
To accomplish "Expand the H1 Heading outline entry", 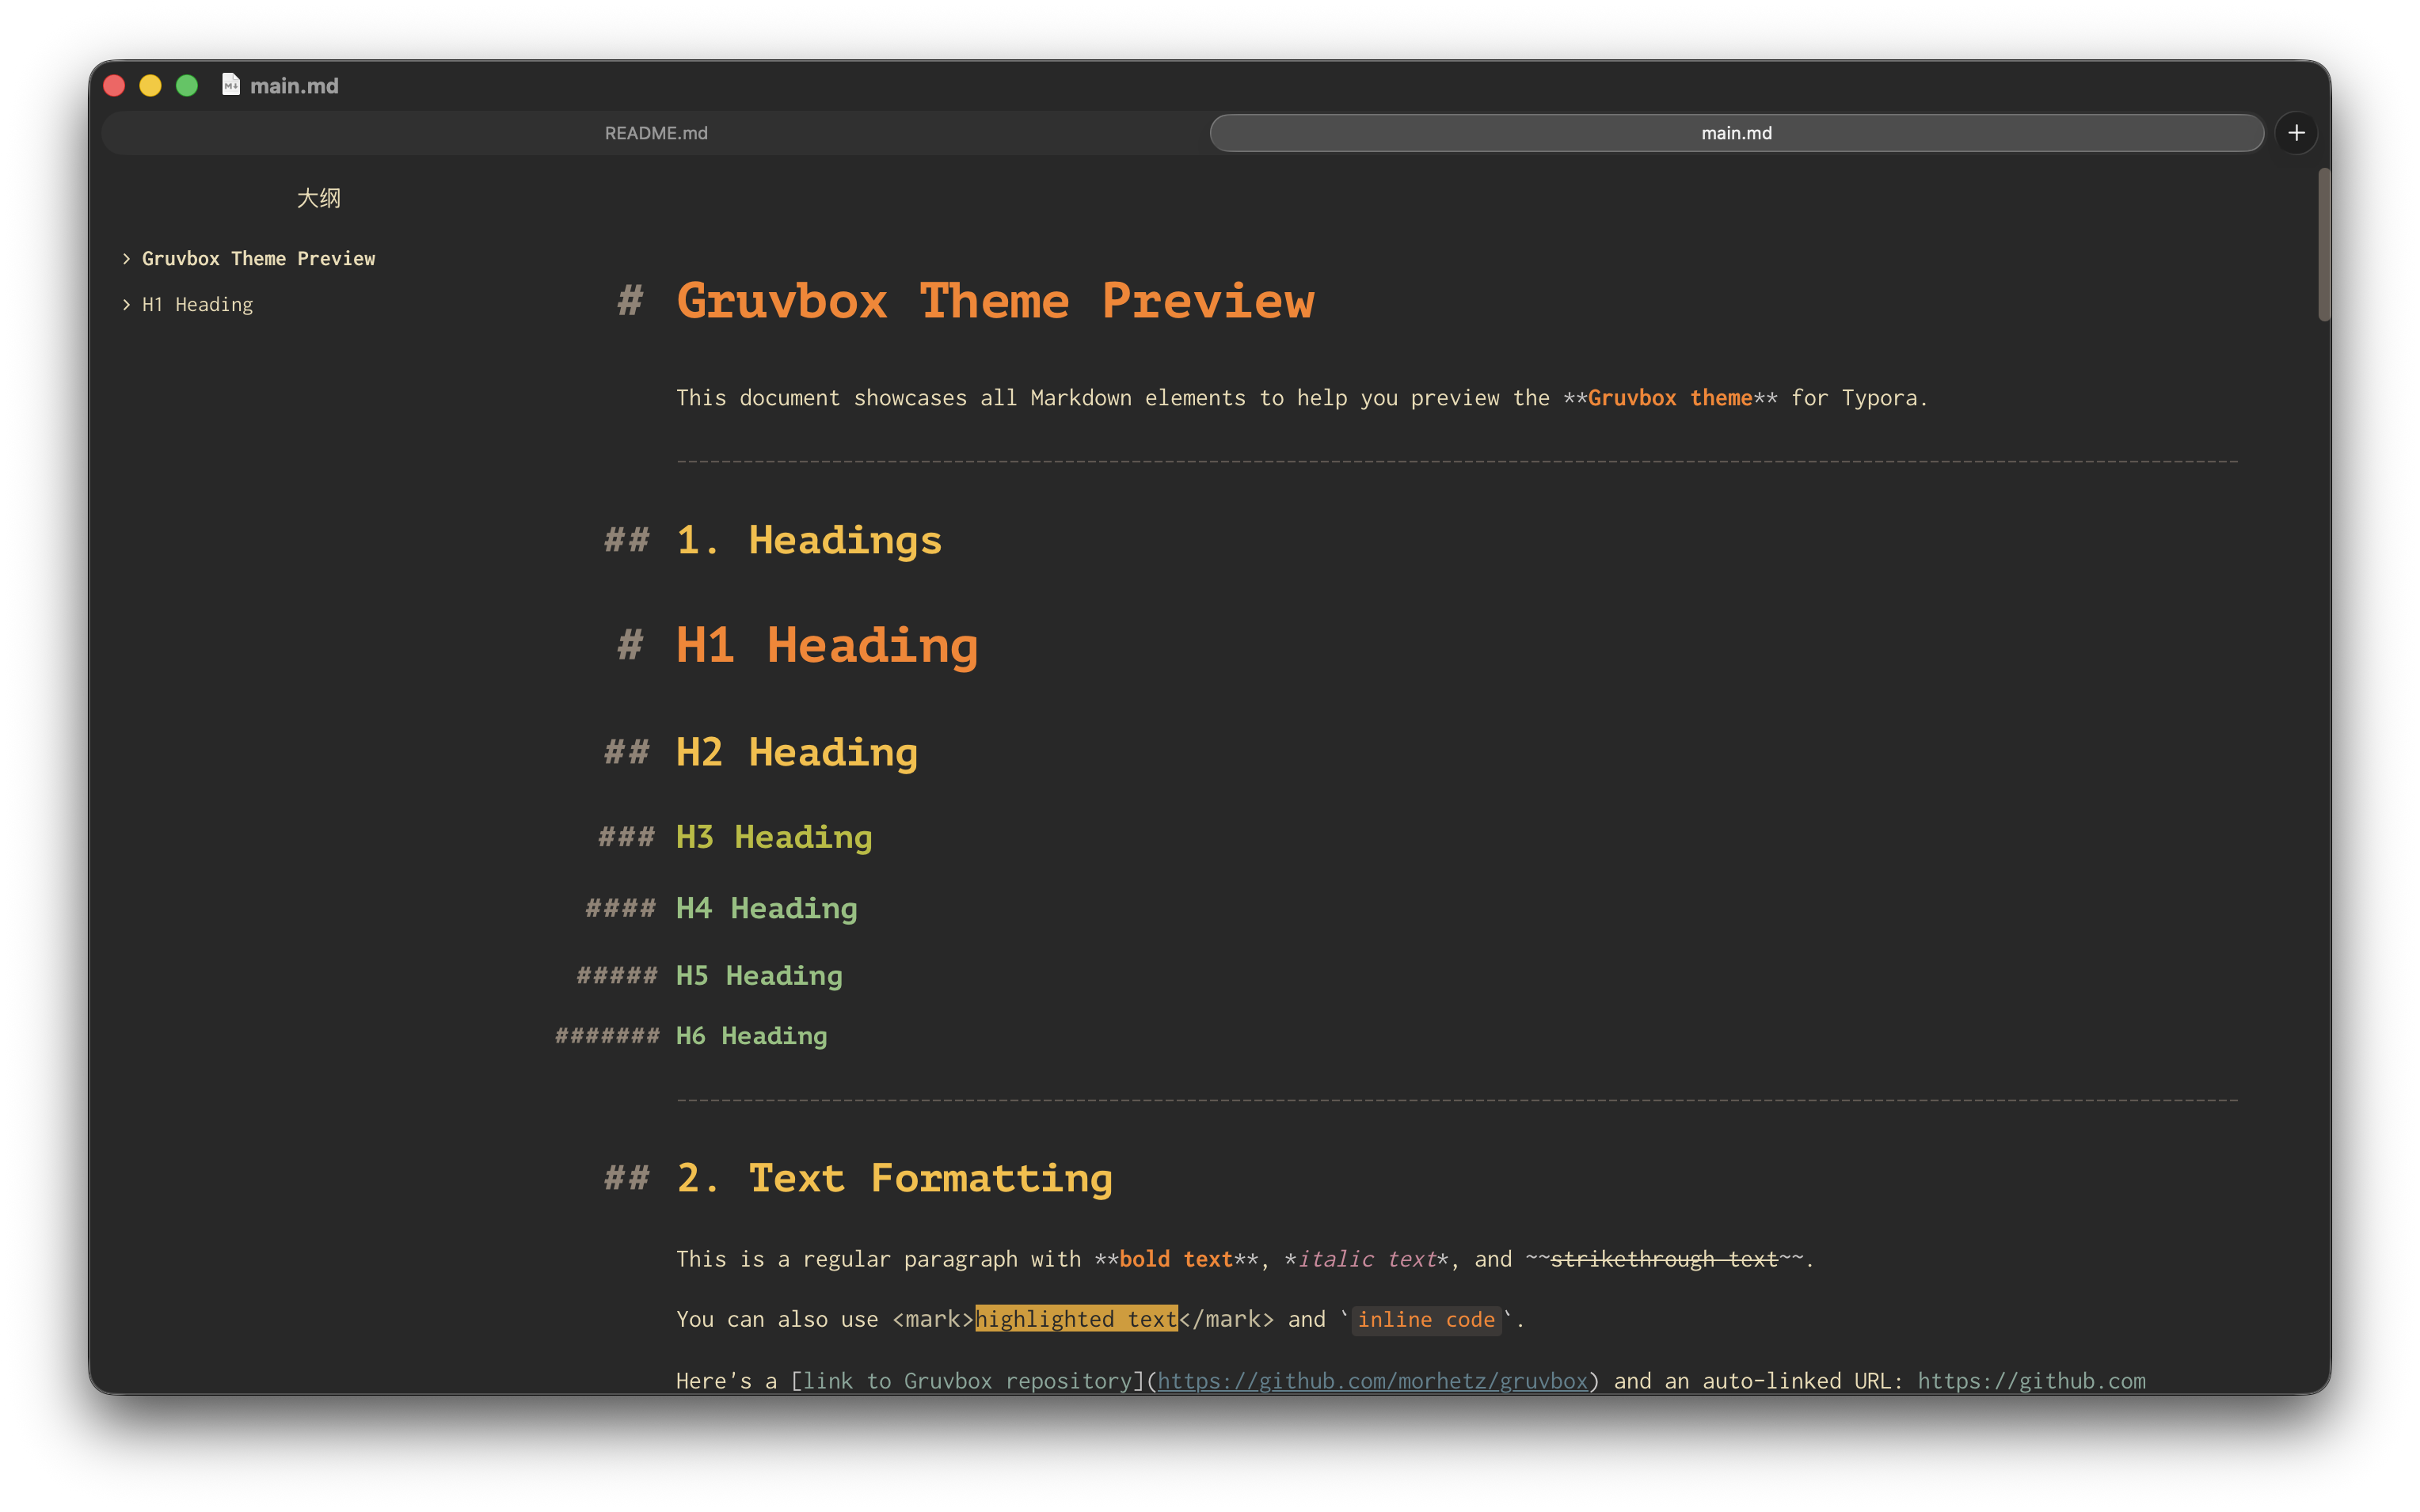I will tap(126, 304).
